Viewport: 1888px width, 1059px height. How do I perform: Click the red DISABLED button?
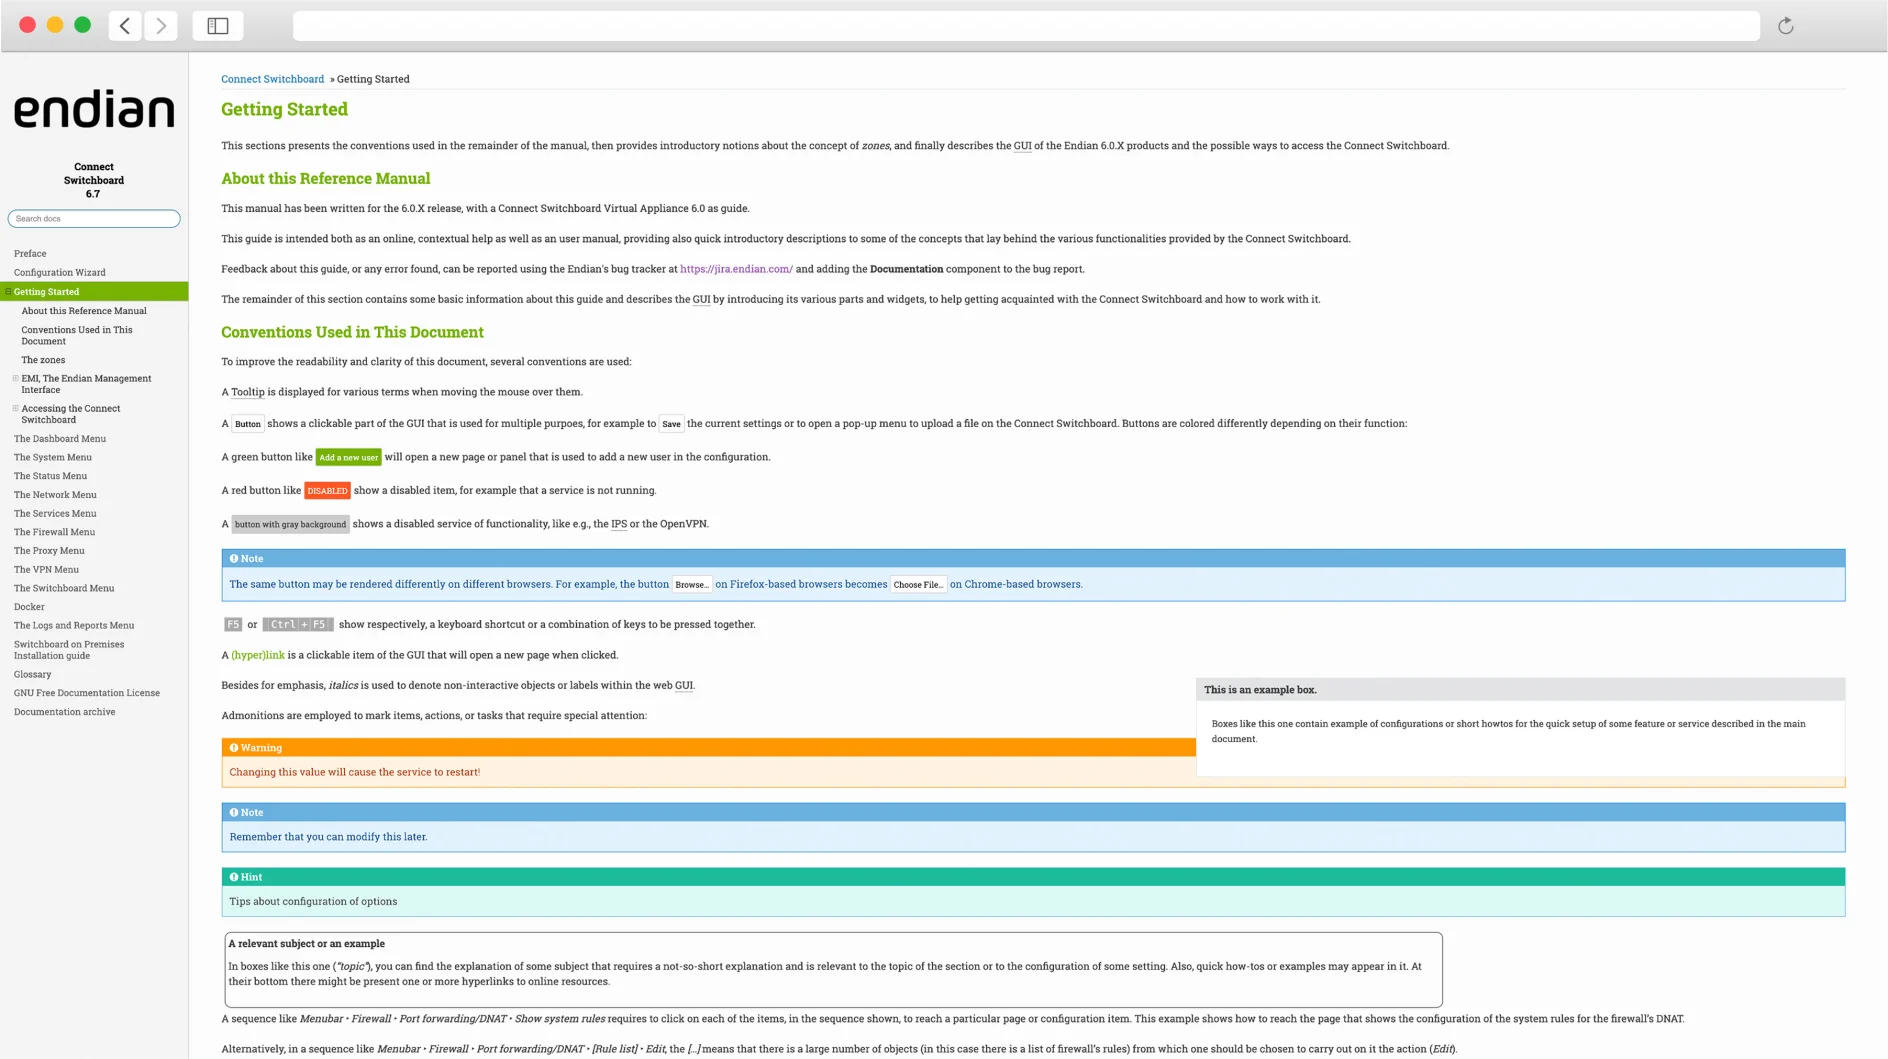tap(327, 491)
